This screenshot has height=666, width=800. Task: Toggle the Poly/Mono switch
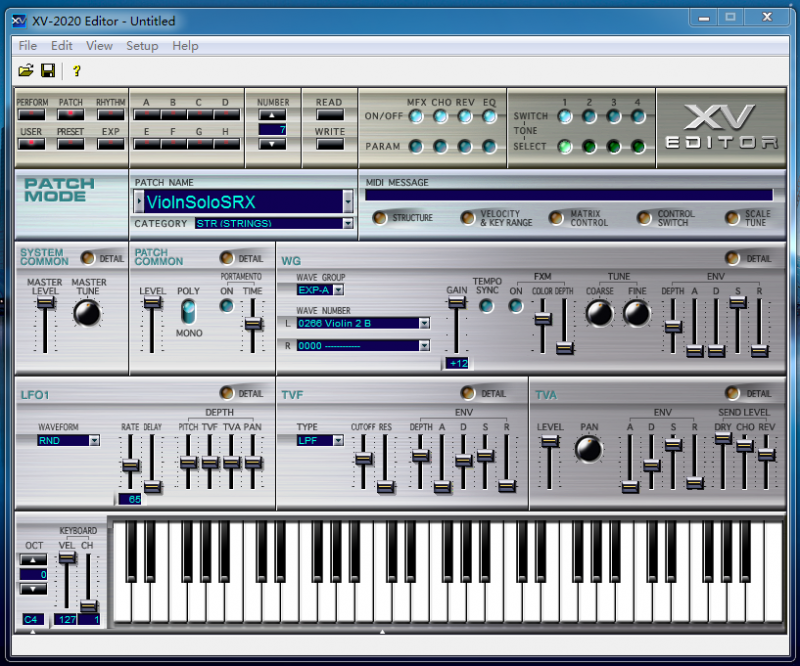(x=188, y=312)
